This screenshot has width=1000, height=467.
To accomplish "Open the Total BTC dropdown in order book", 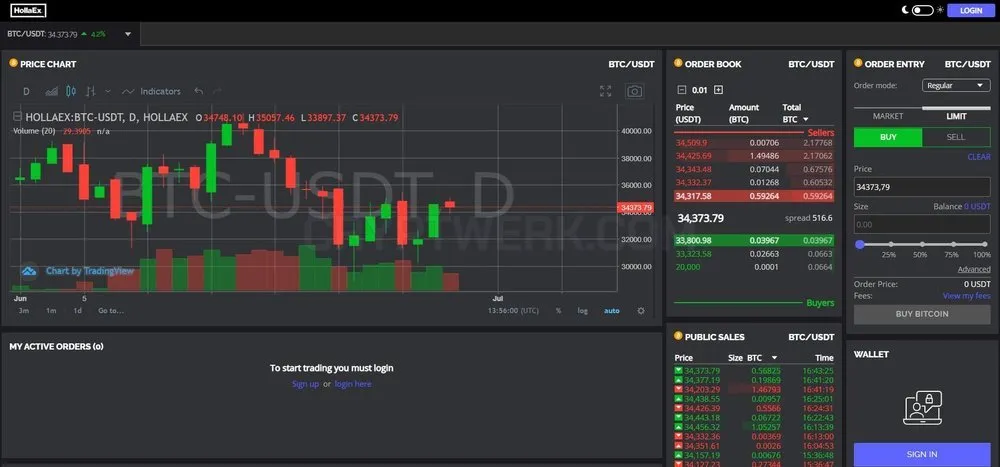I will tap(806, 119).
